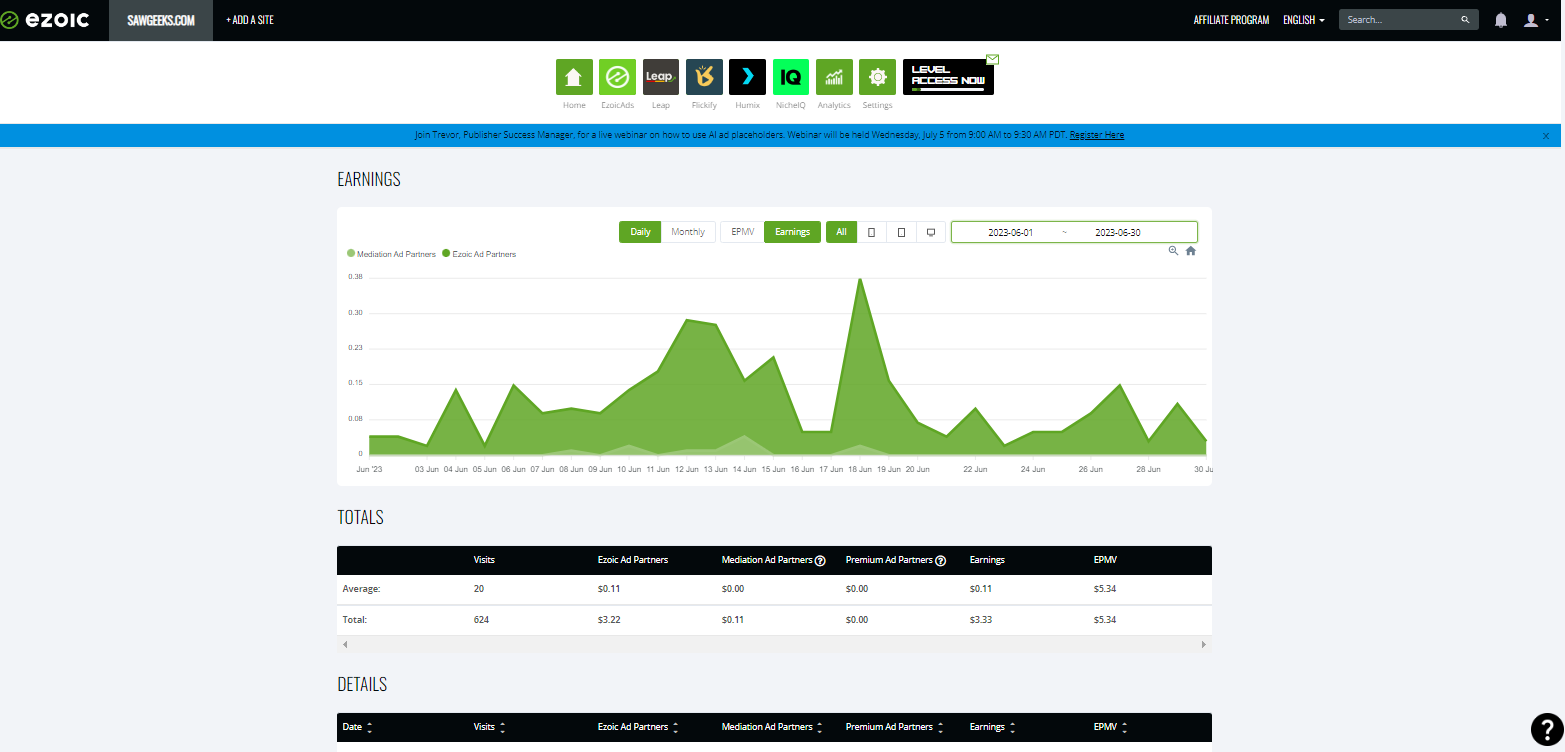Image resolution: width=1565 pixels, height=752 pixels.
Task: Click the end date 2023-06-30 field
Action: click(x=1118, y=232)
